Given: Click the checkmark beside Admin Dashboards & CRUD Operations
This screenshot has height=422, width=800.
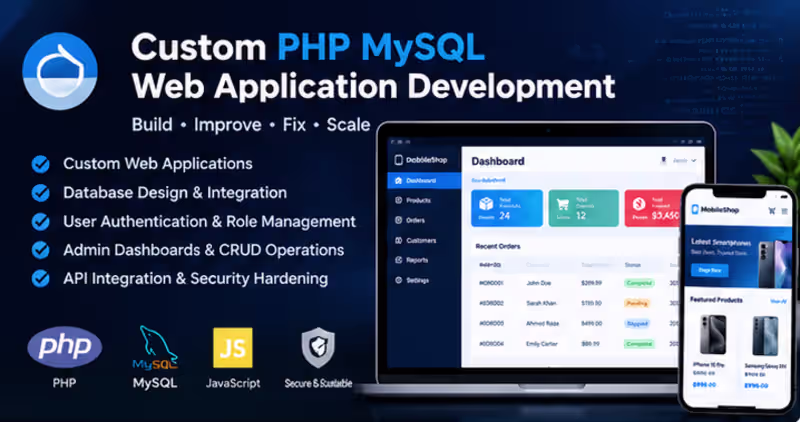Looking at the screenshot, I should pyautogui.click(x=41, y=250).
